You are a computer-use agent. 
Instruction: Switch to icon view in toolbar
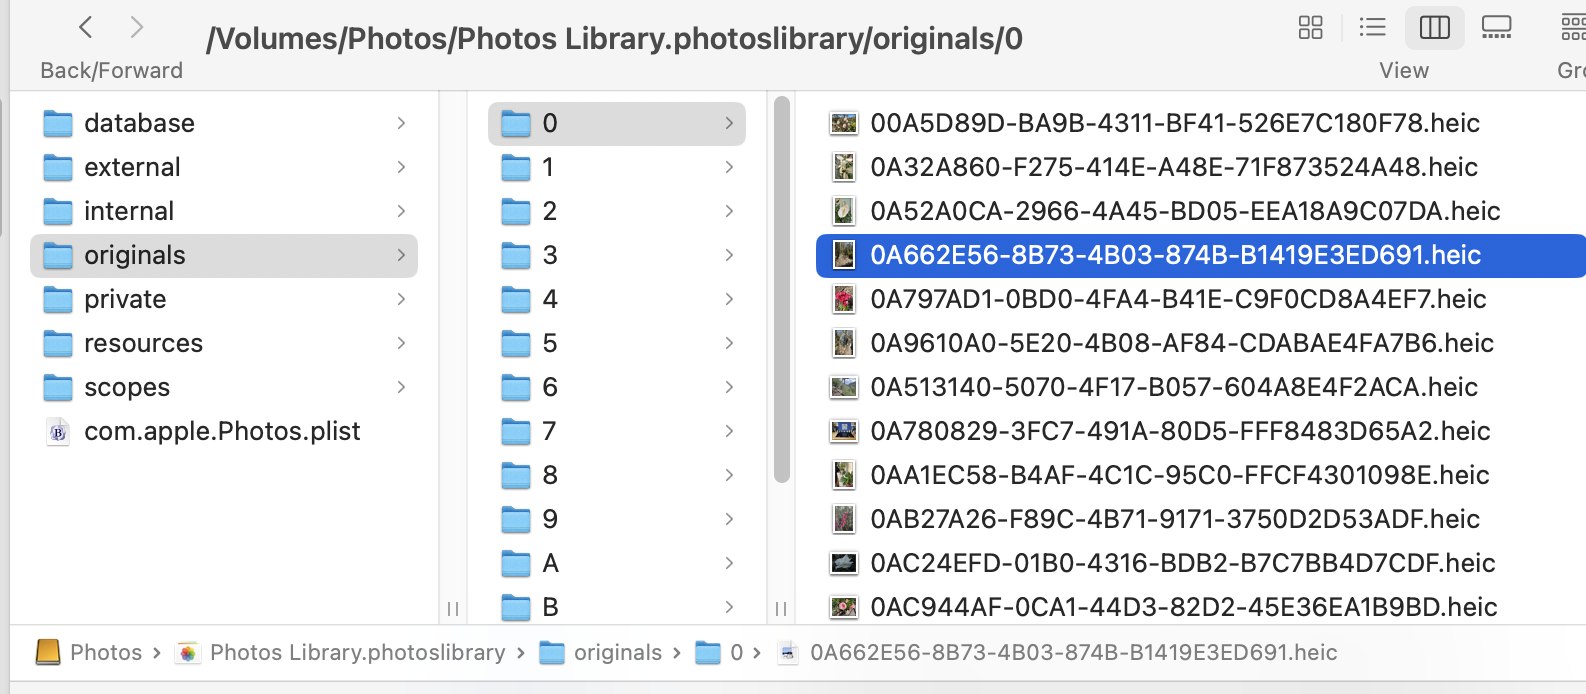(x=1310, y=27)
